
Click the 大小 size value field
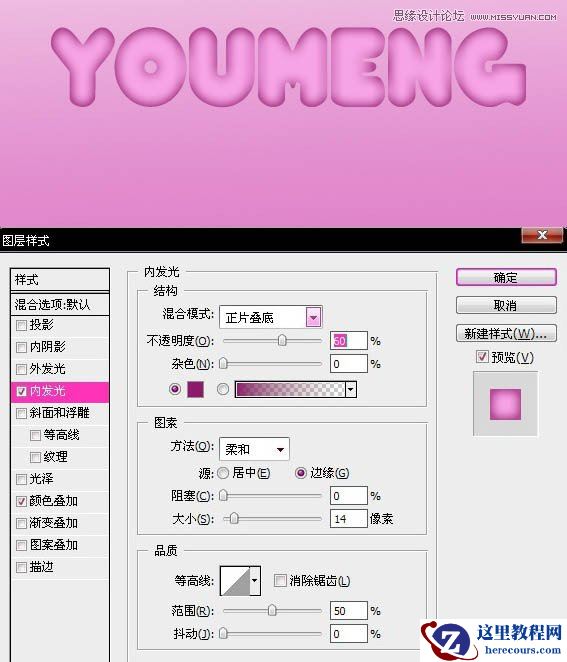[349, 518]
